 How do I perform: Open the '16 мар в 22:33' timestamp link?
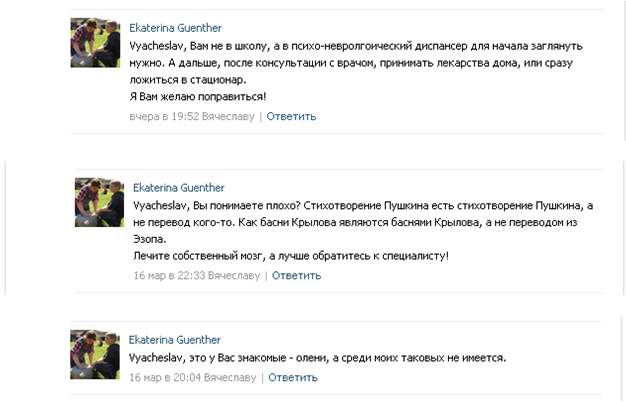pos(169,276)
